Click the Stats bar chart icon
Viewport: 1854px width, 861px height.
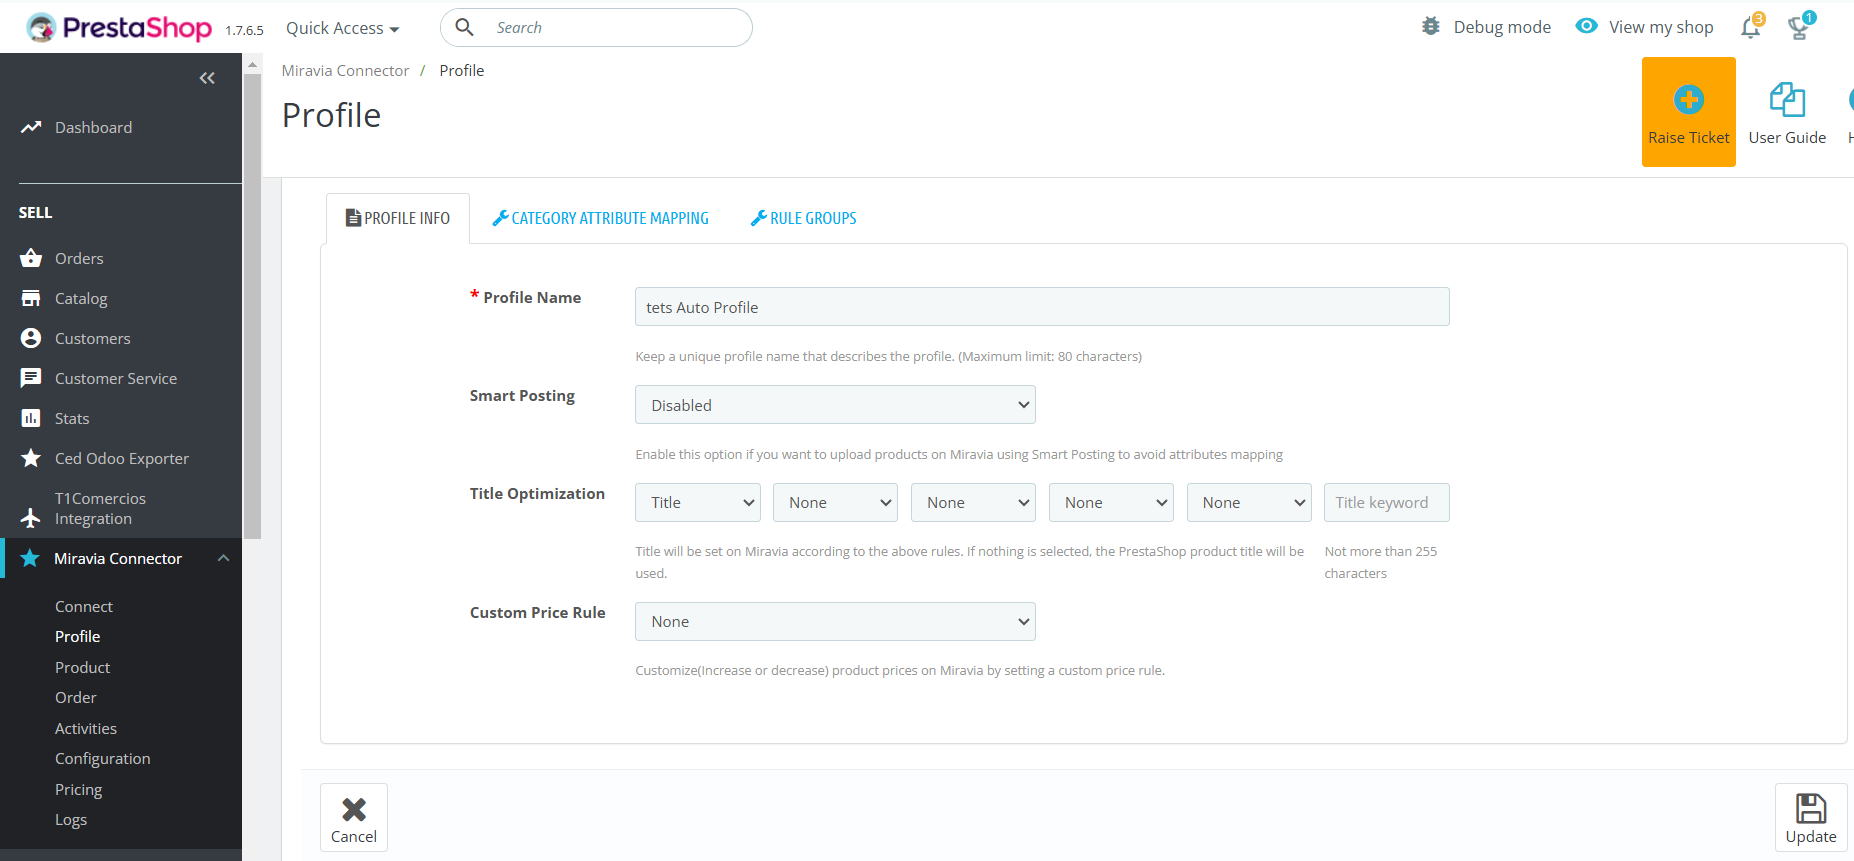pyautogui.click(x=31, y=418)
